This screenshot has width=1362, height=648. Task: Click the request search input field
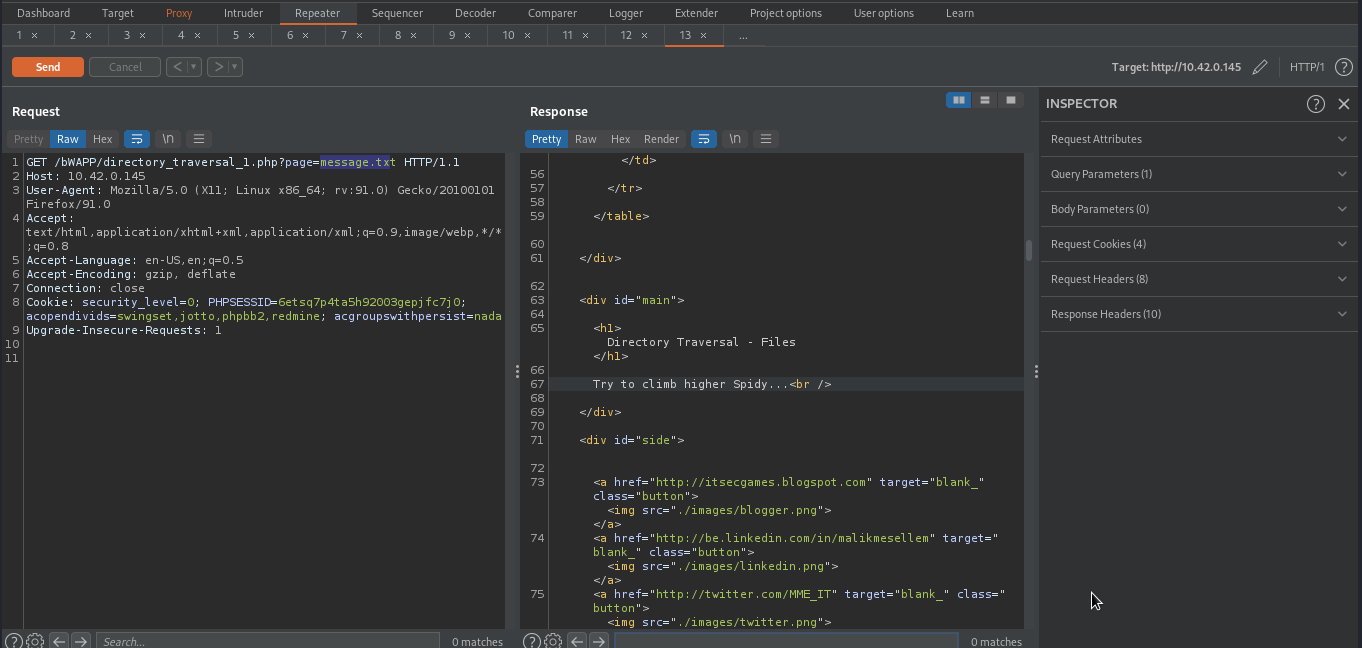[267, 641]
